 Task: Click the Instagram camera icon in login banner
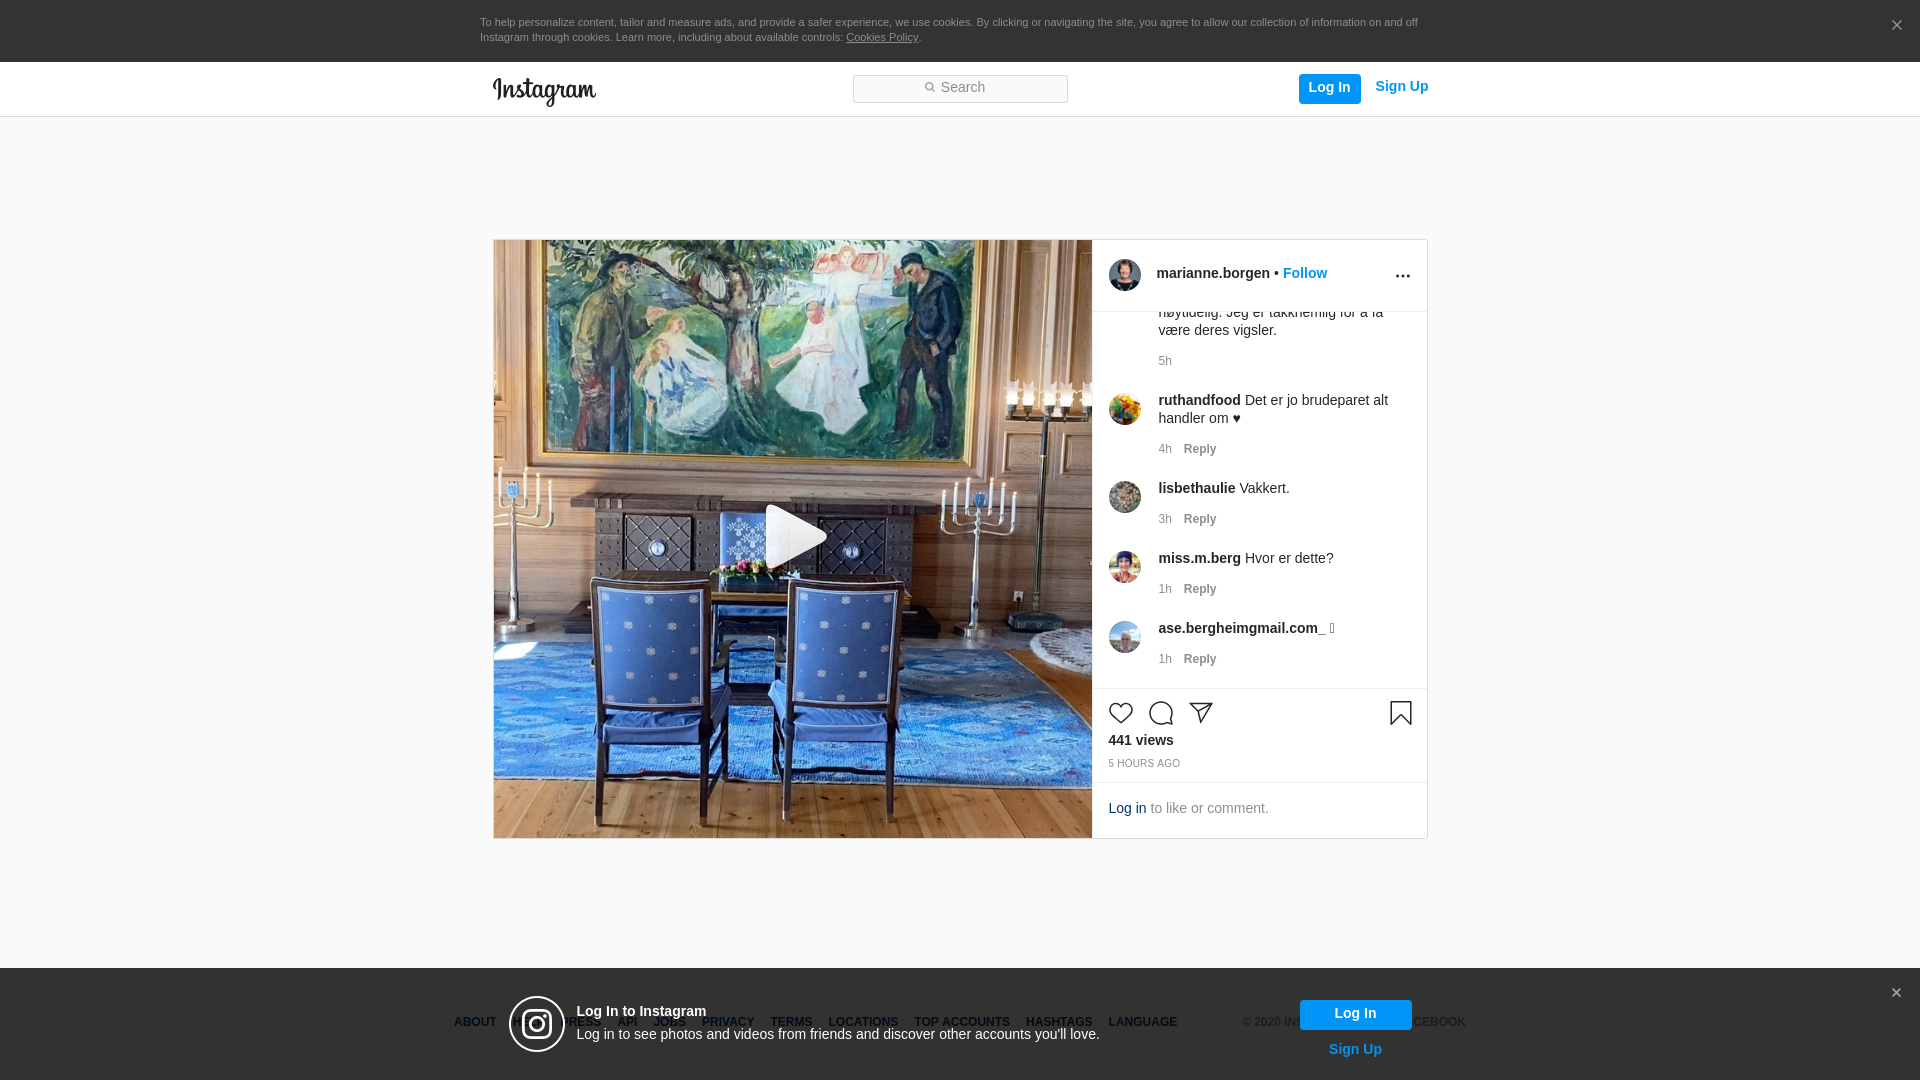(537, 1024)
